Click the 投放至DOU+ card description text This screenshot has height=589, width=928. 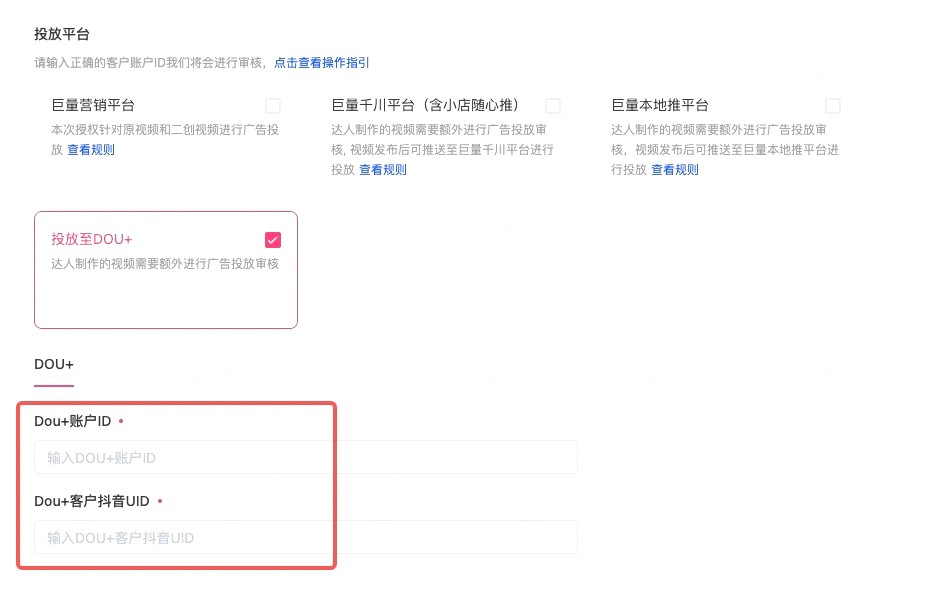click(165, 264)
